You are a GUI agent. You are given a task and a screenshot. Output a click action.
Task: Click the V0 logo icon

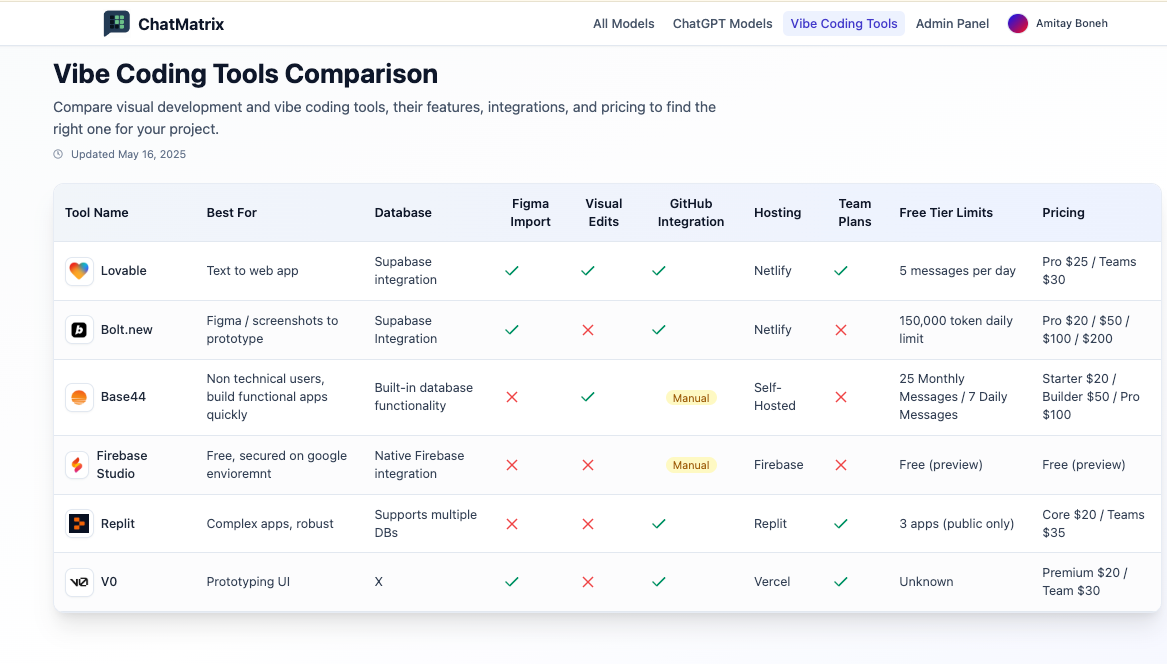(79, 581)
